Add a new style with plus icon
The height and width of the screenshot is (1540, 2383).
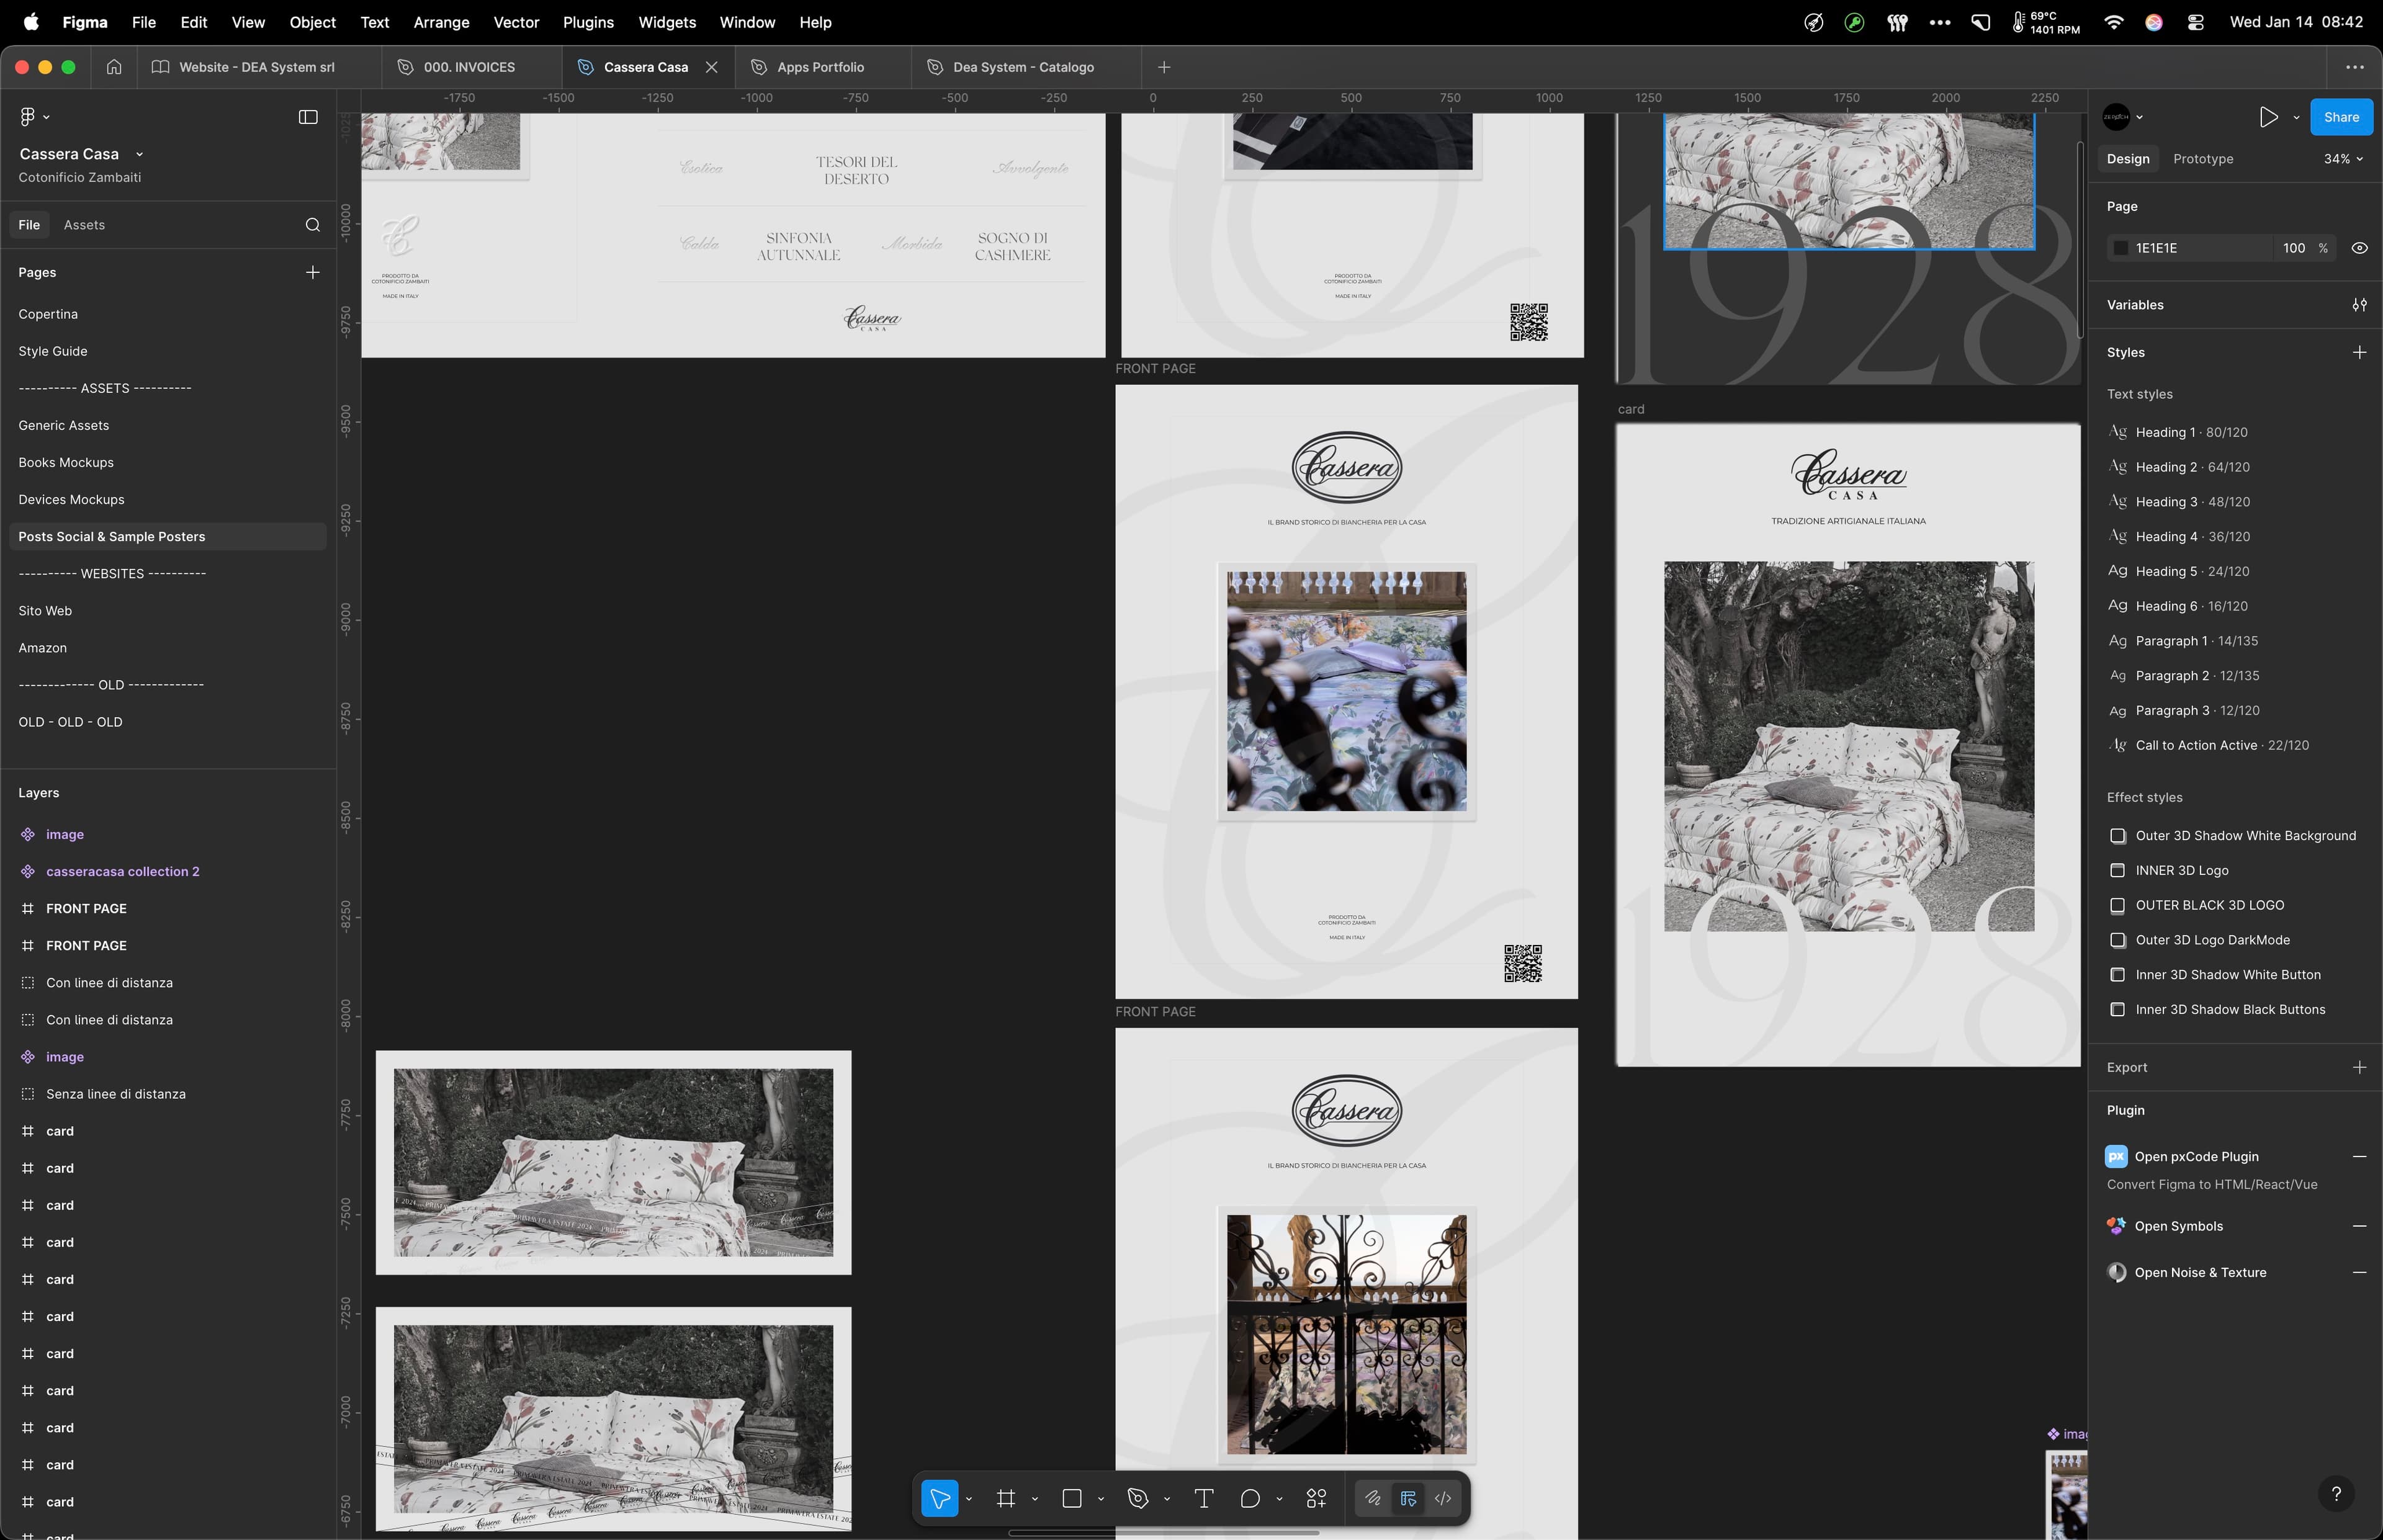coord(2359,352)
